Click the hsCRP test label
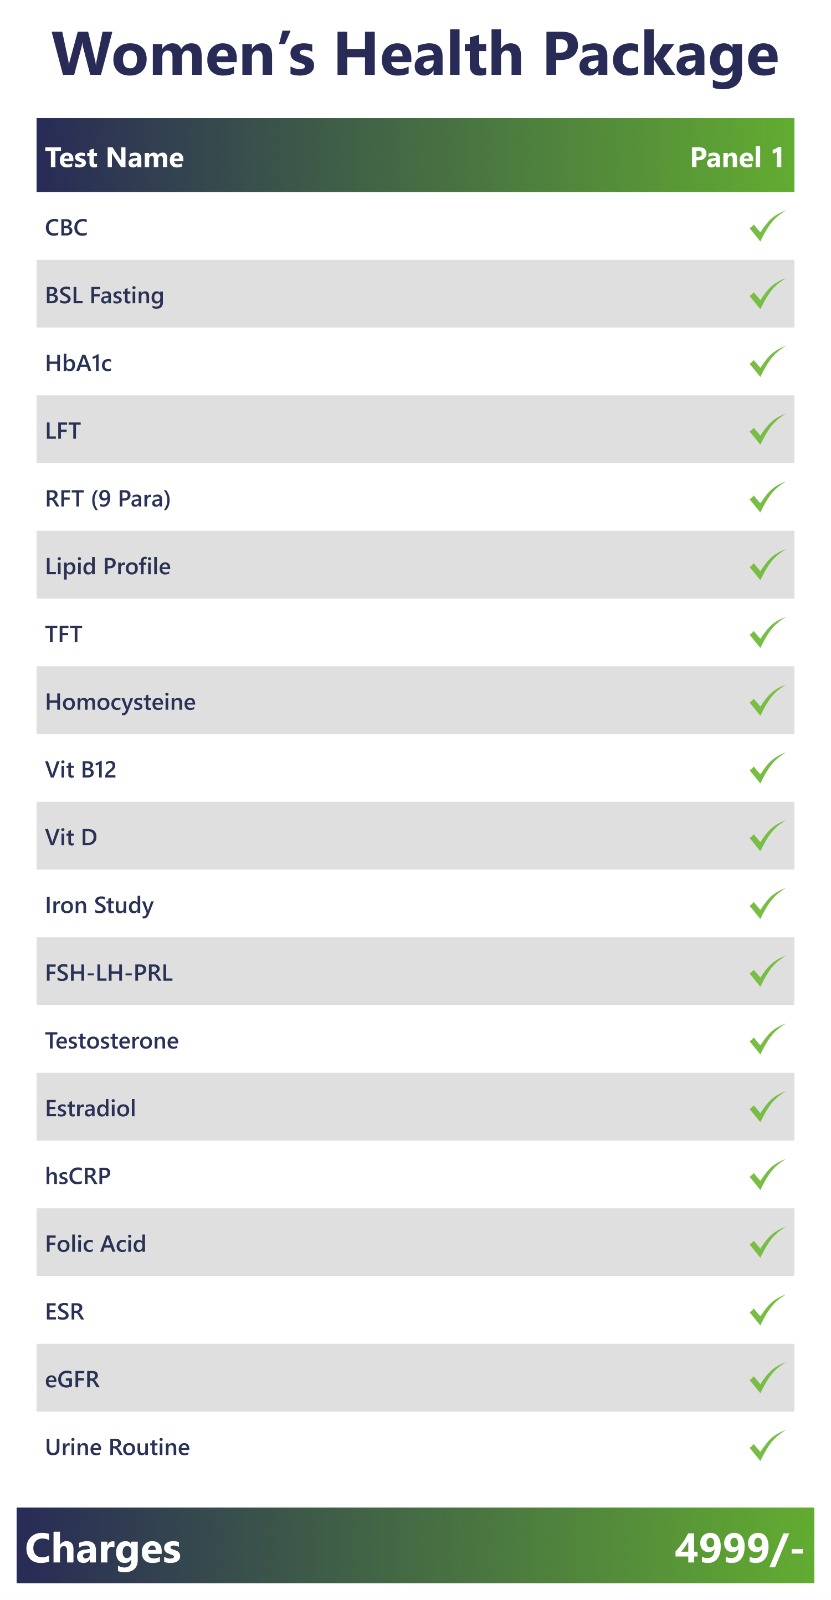The width and height of the screenshot is (831, 1600). pos(78,1177)
